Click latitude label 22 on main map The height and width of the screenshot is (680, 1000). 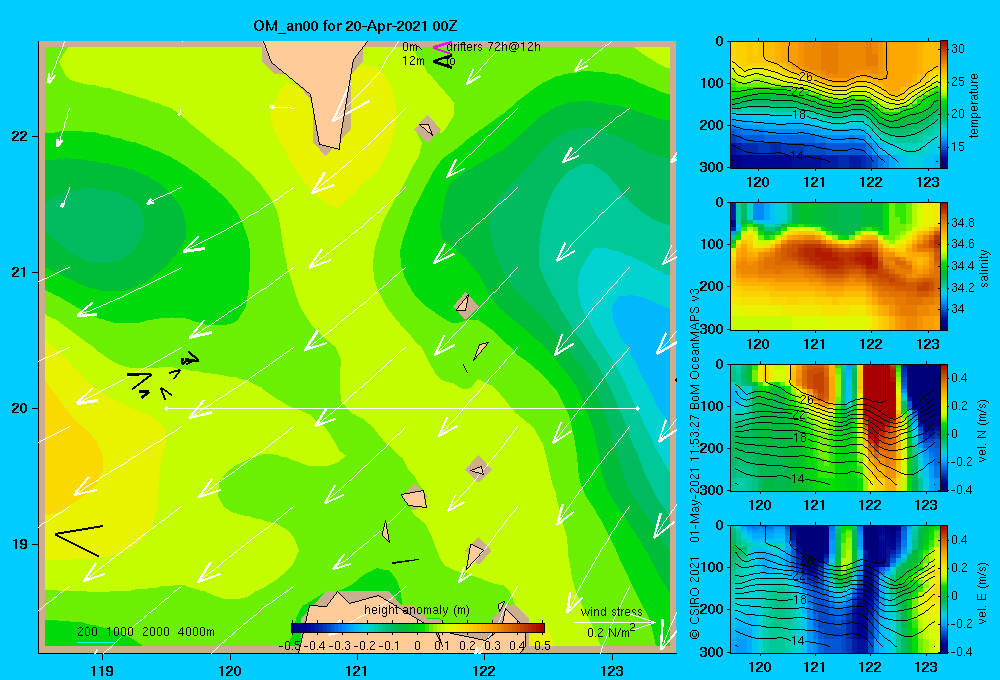pyautogui.click(x=20, y=136)
